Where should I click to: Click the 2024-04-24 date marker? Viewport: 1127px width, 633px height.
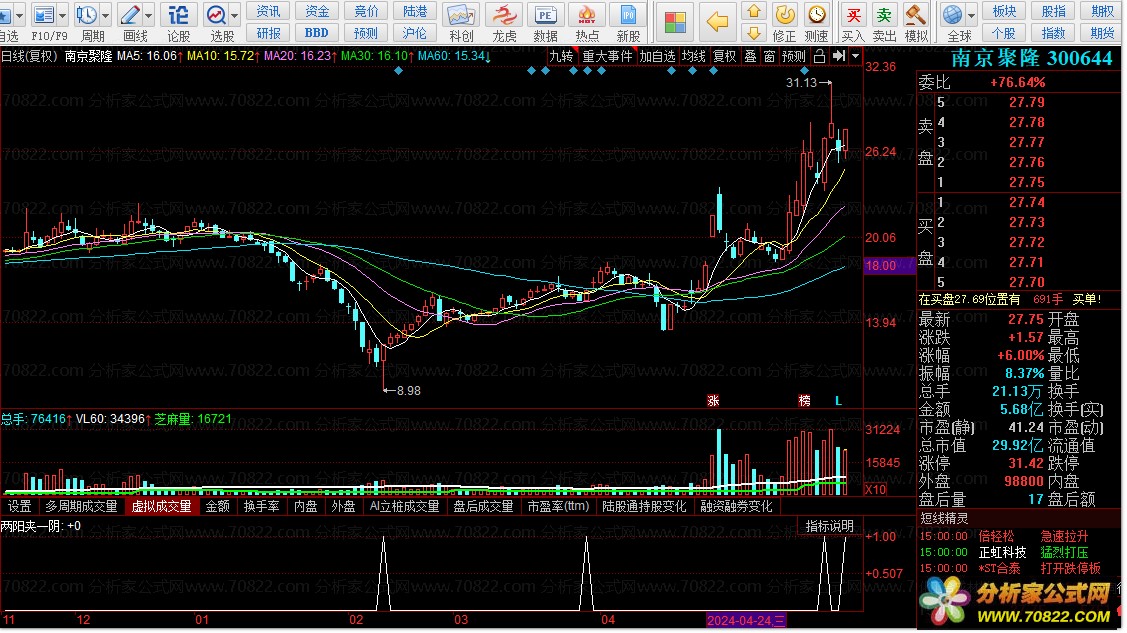click(x=746, y=622)
